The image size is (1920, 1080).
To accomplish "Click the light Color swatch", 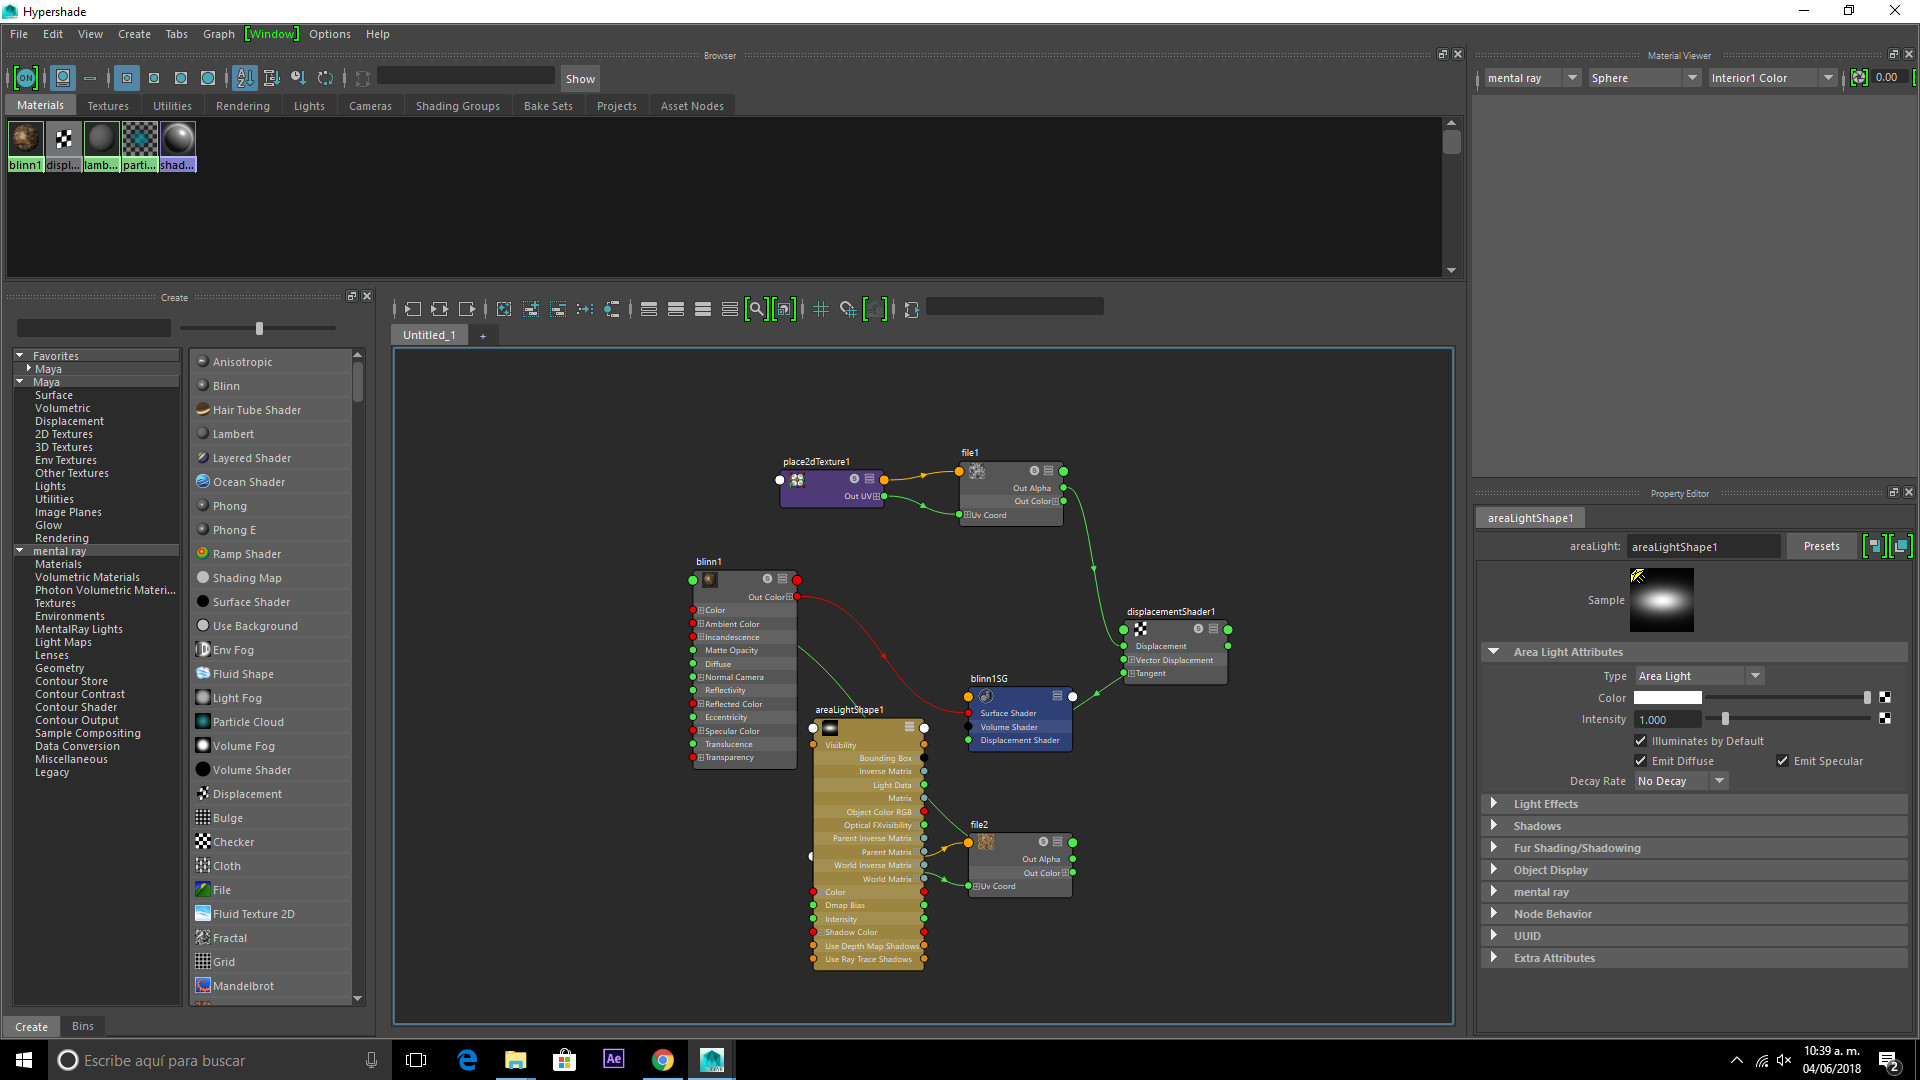I will click(x=1667, y=698).
